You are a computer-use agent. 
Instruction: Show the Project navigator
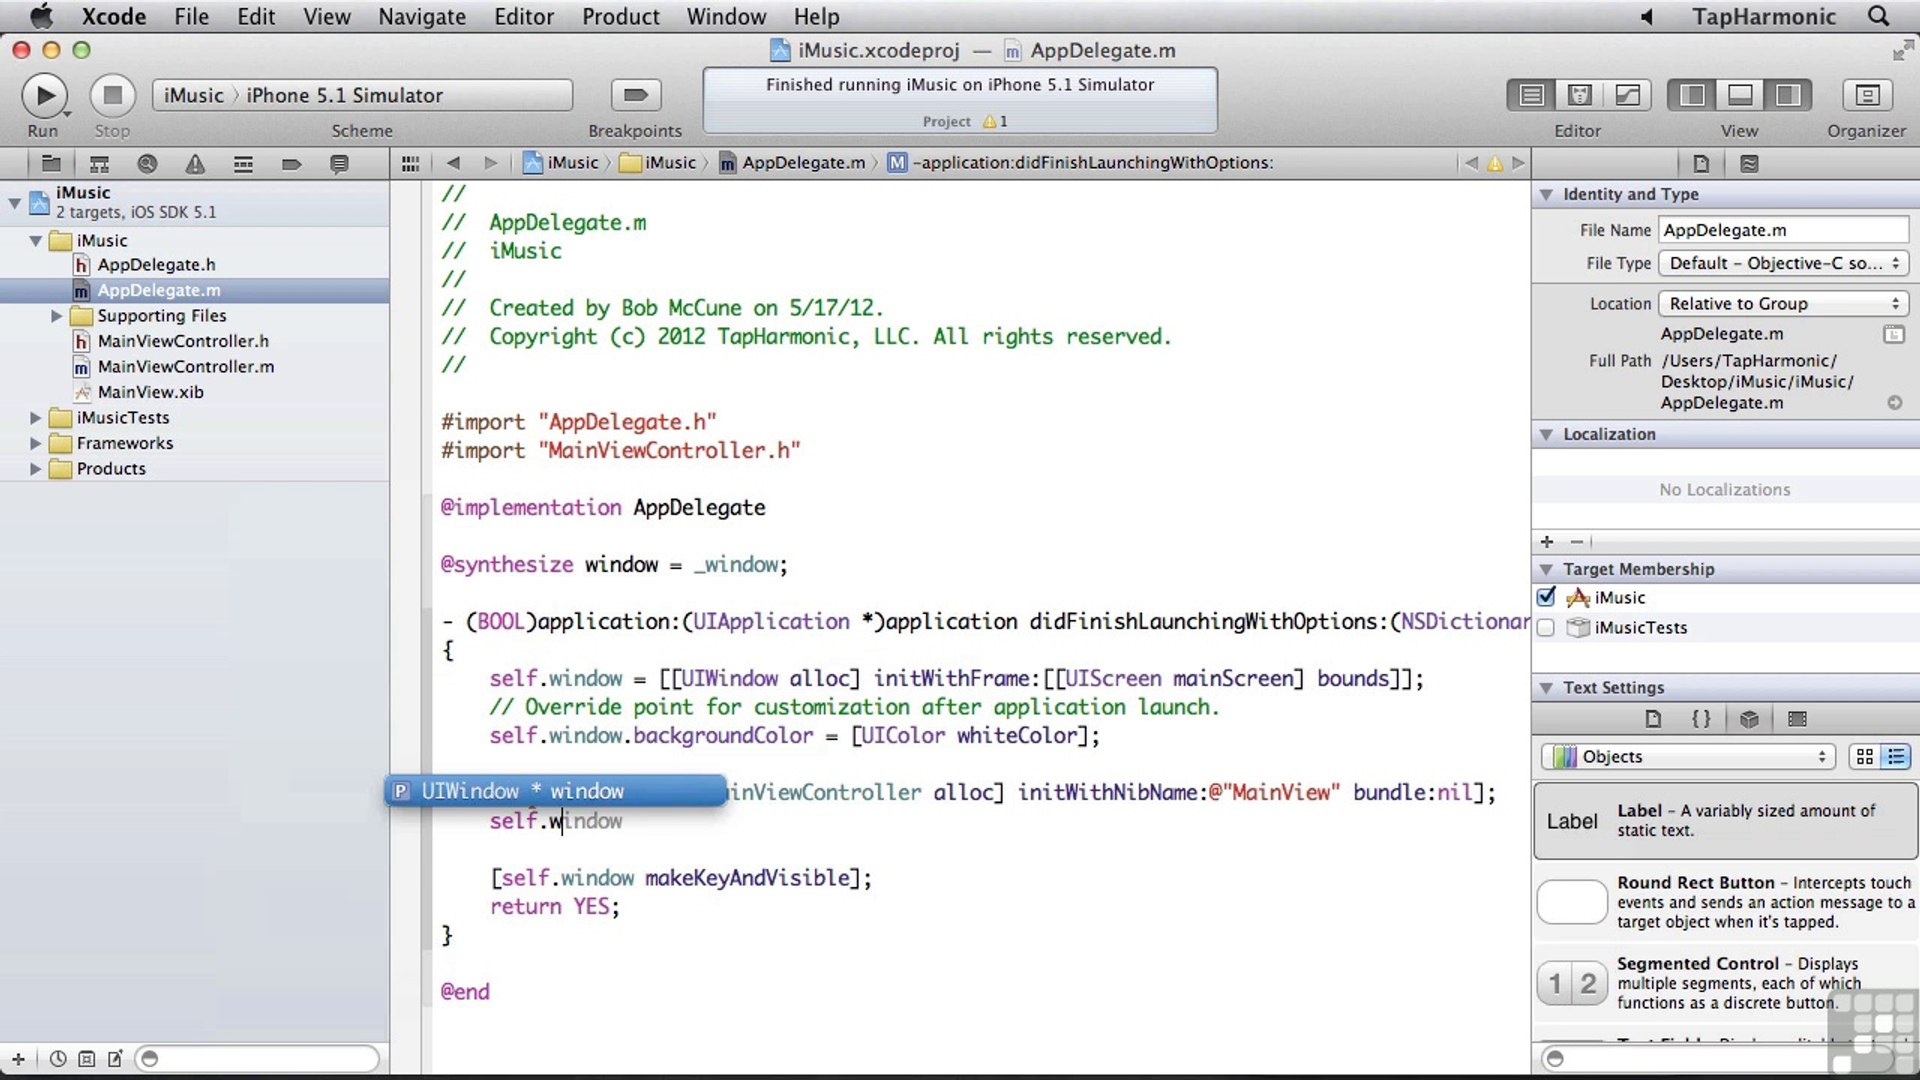51,164
